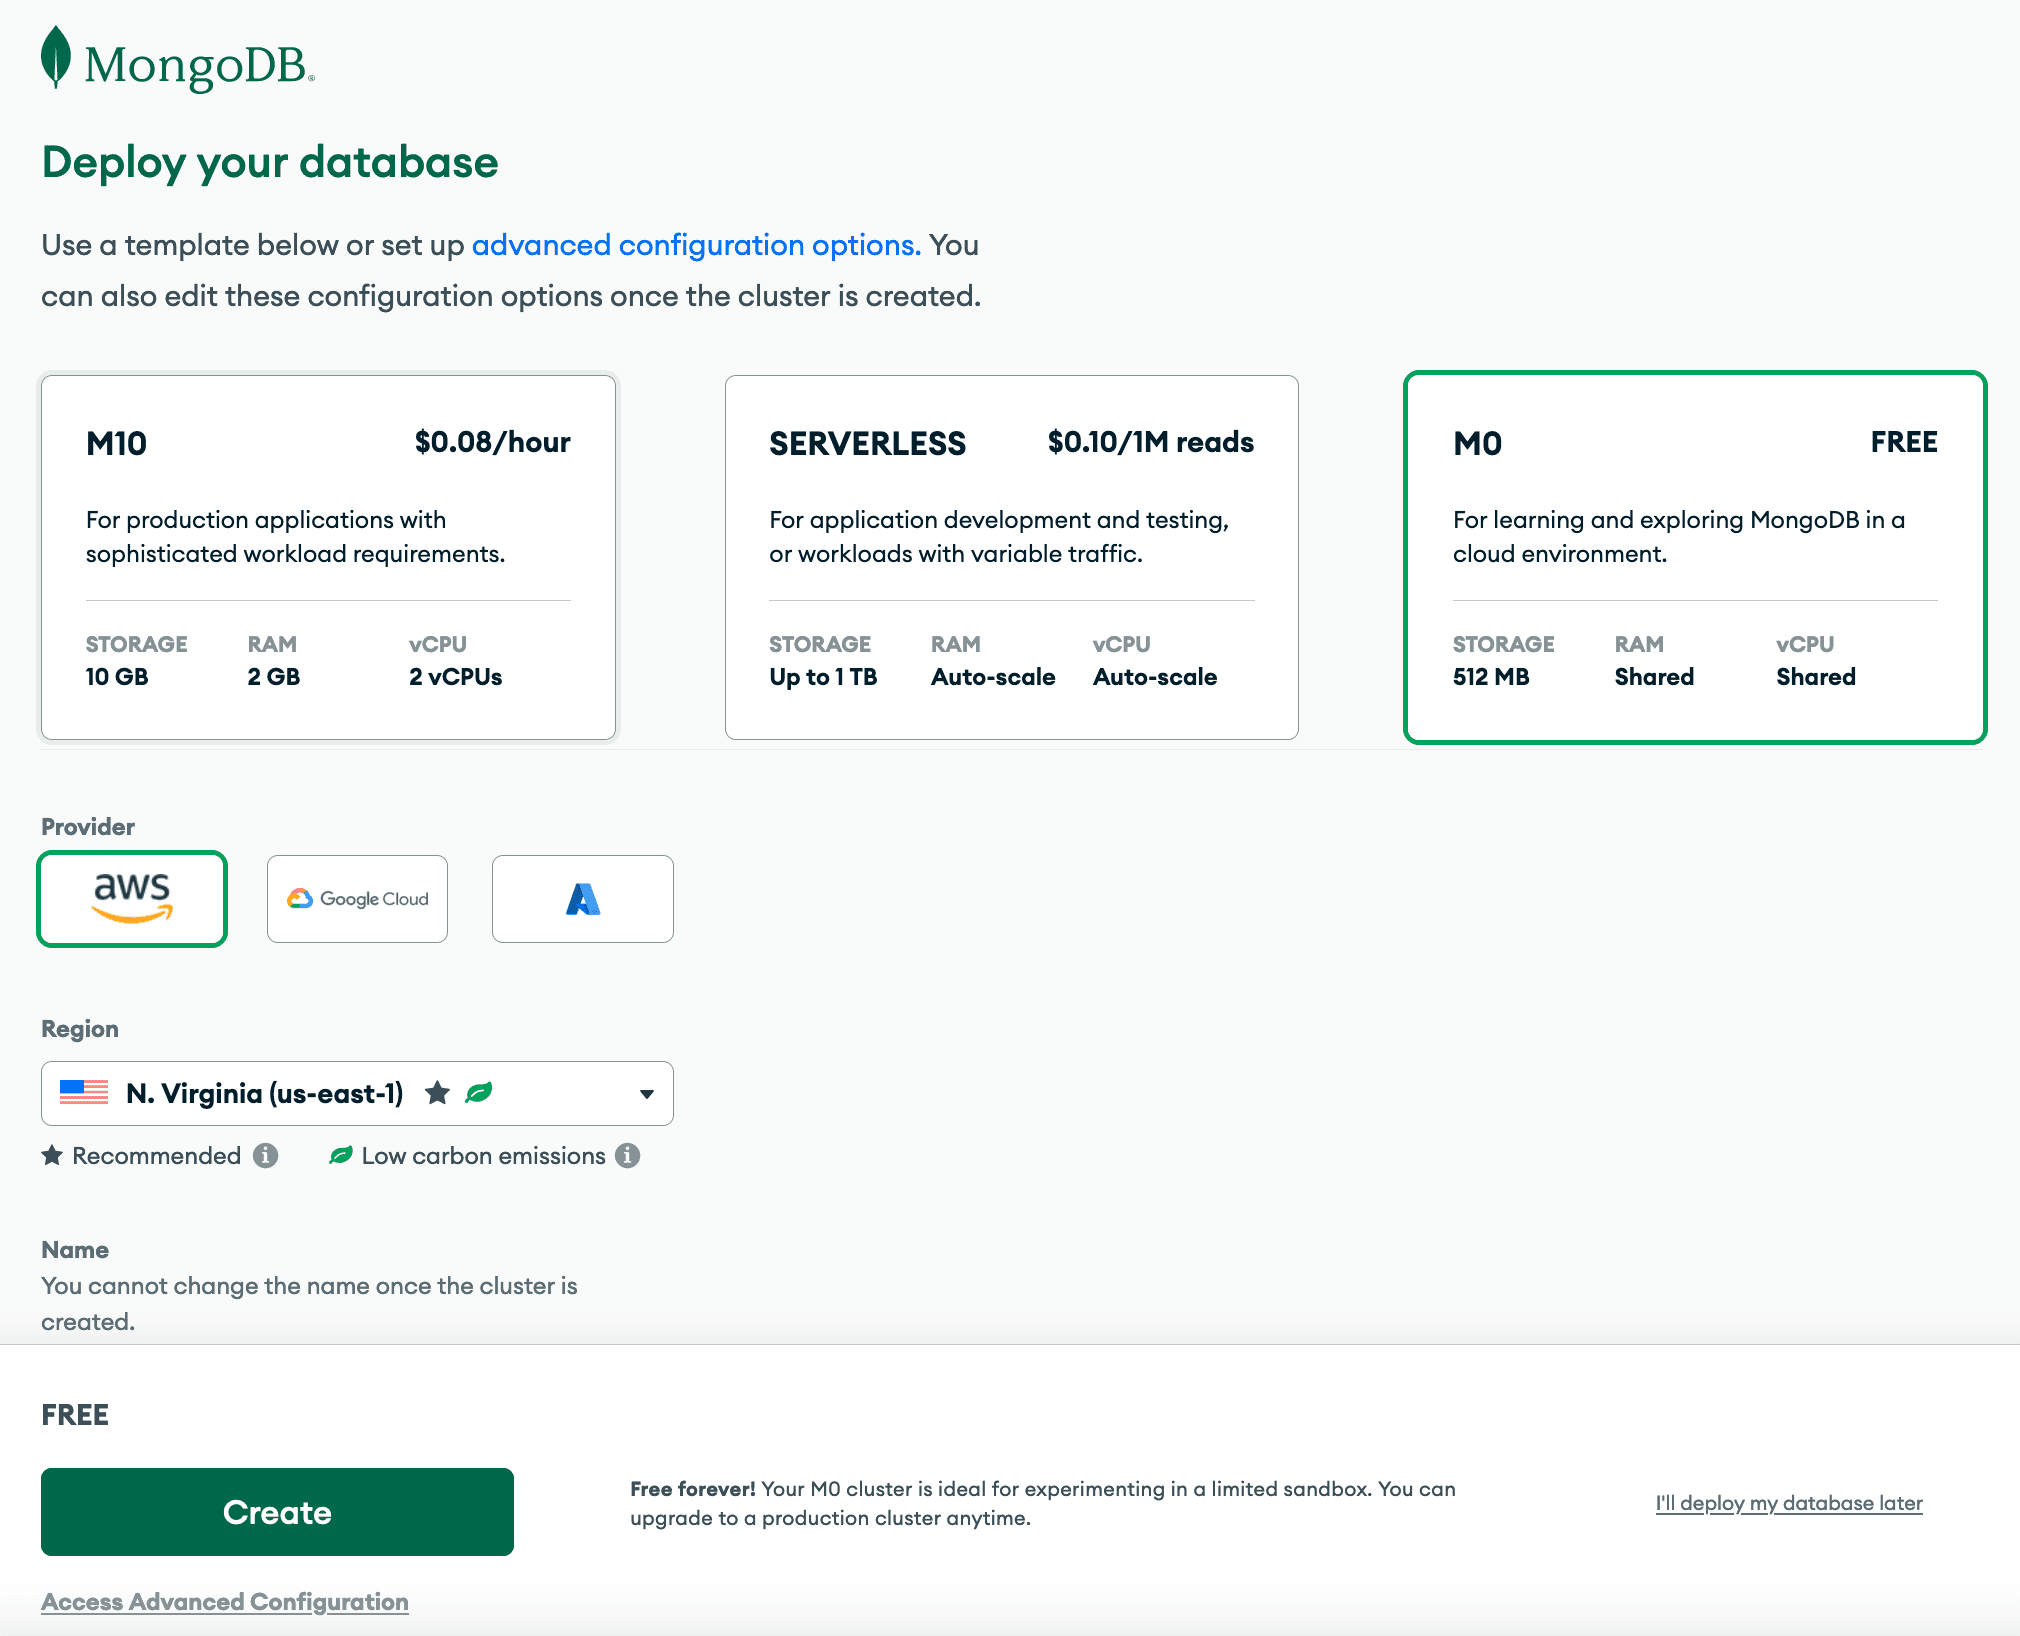Click the star icon beside Recommended legend
This screenshot has height=1636, width=2020.
52,1156
